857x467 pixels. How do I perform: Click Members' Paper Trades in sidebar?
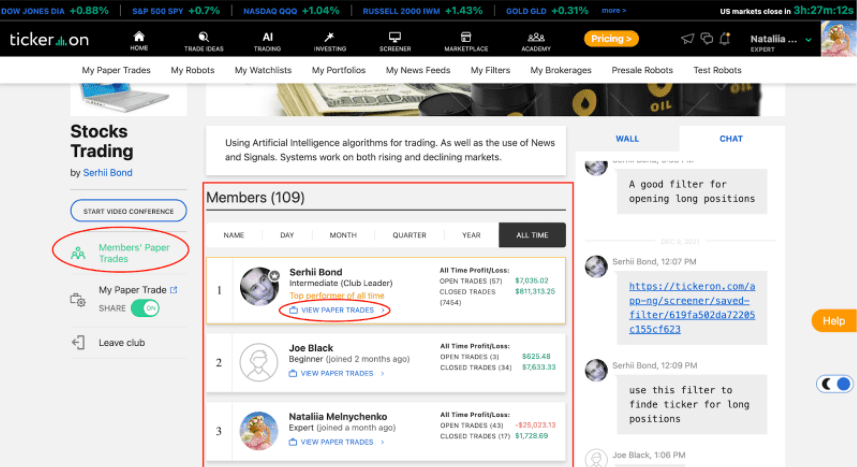(134, 253)
